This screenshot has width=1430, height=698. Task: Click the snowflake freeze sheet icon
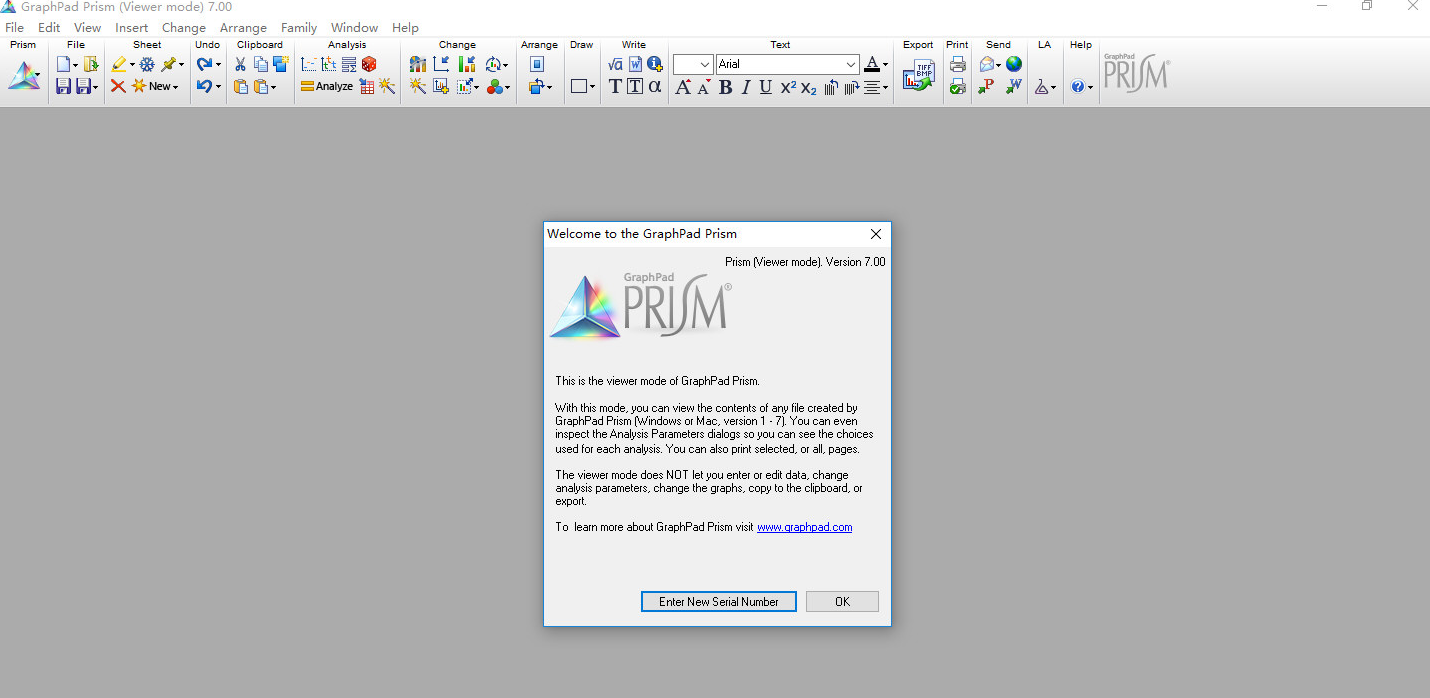tap(147, 64)
